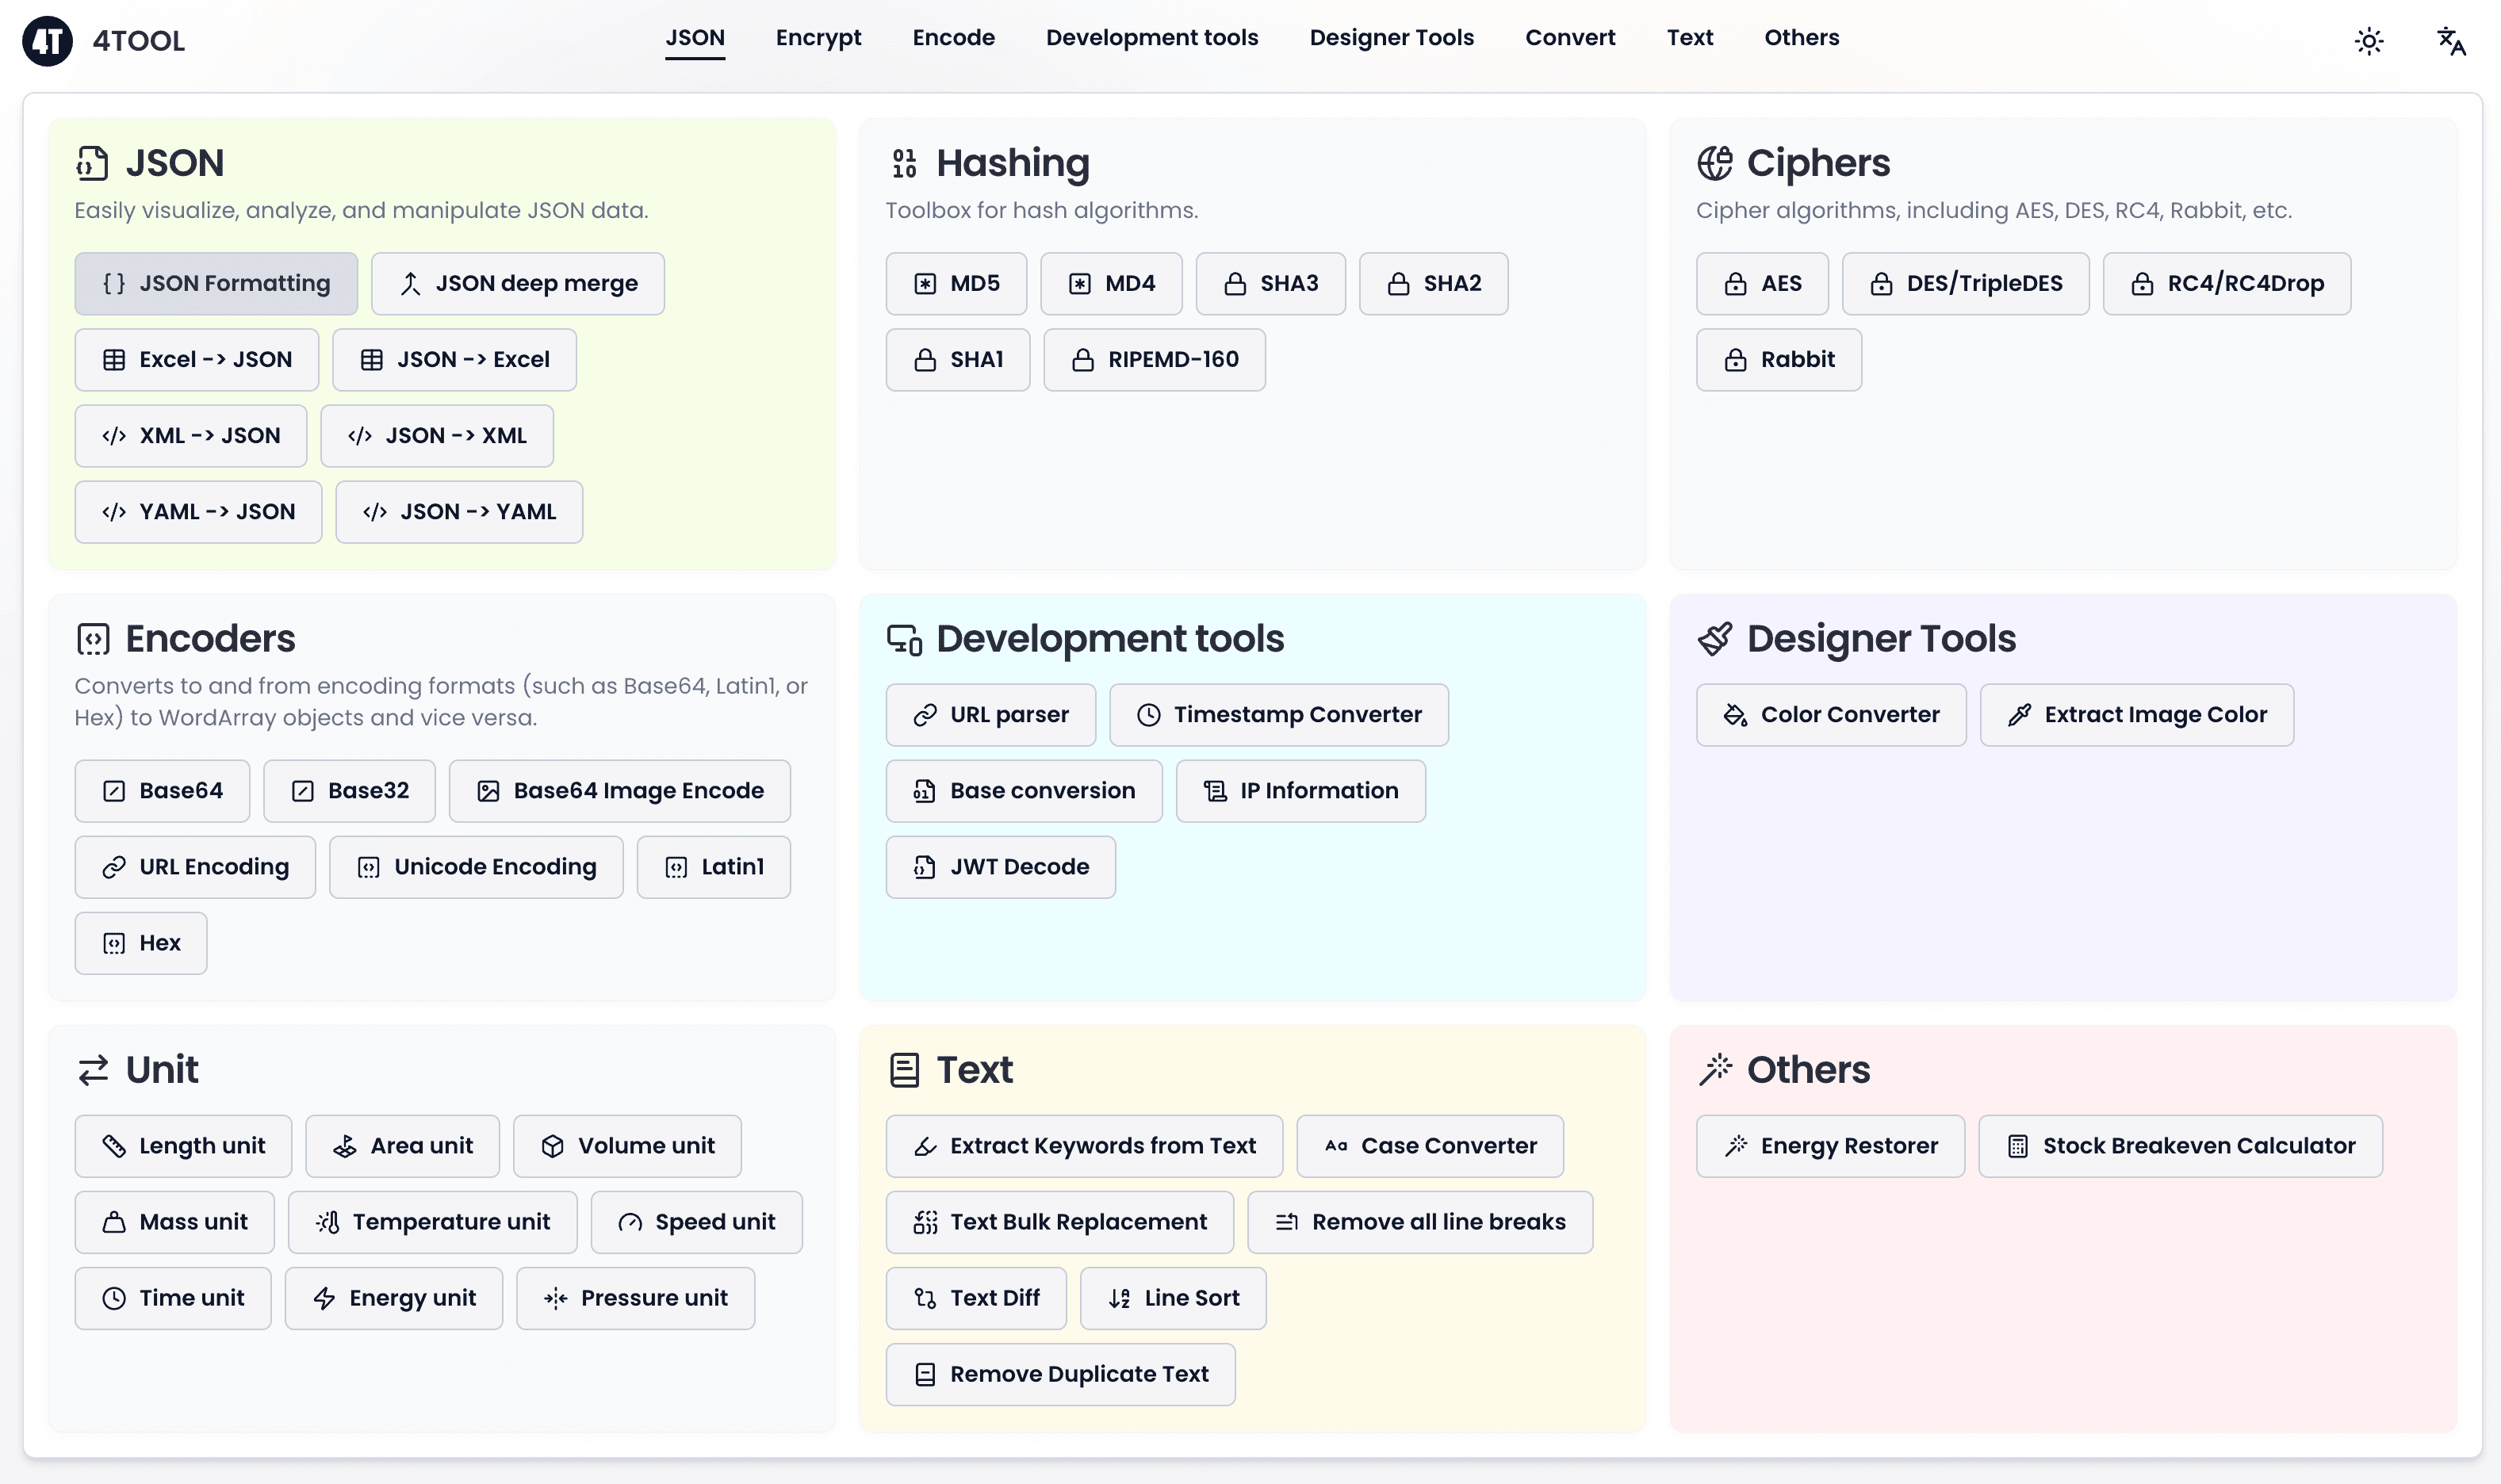2501x1484 pixels.
Task: Click the Others magic wand header icon
Action: tap(1714, 1070)
